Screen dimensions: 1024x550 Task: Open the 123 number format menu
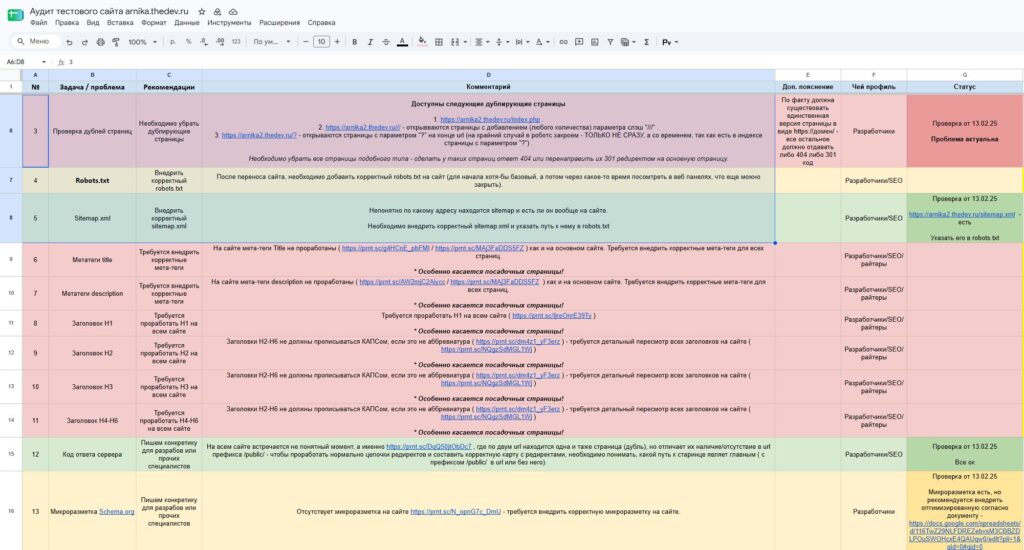click(236, 42)
